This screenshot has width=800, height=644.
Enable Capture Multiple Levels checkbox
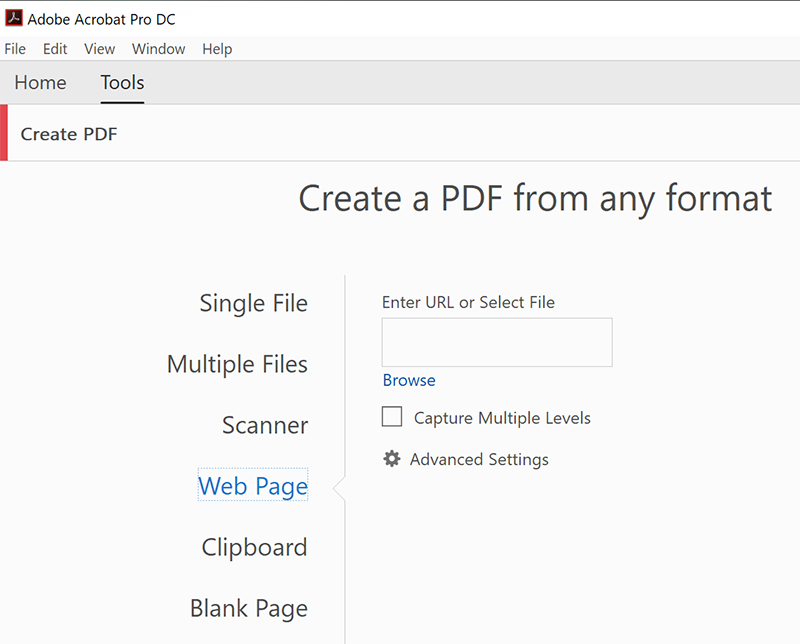392,416
